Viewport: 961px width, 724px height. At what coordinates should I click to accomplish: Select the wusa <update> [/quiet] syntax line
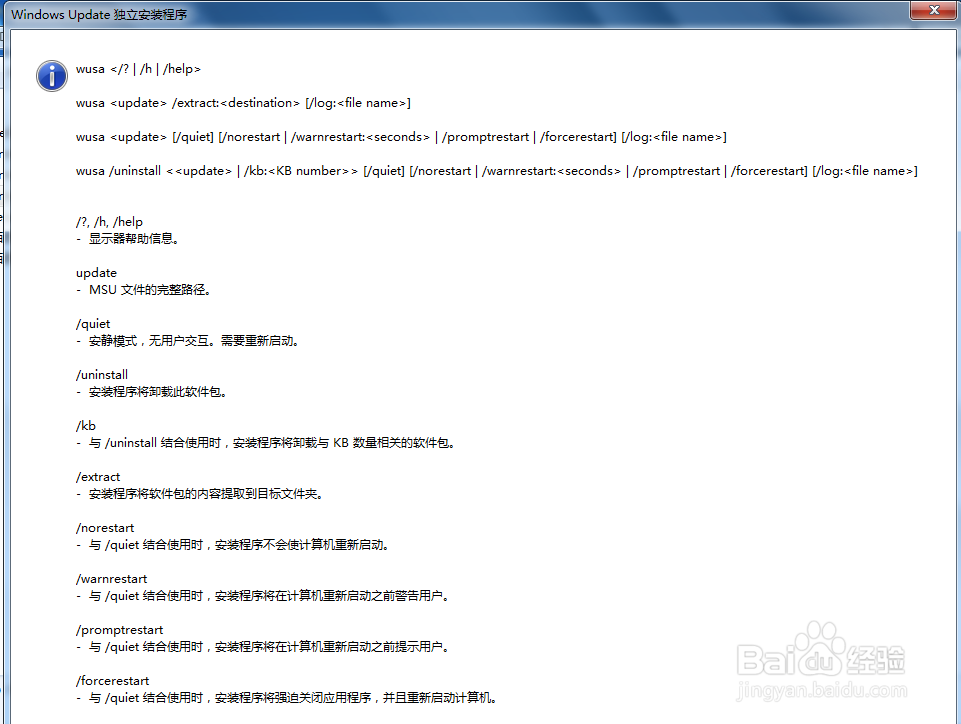click(401, 137)
